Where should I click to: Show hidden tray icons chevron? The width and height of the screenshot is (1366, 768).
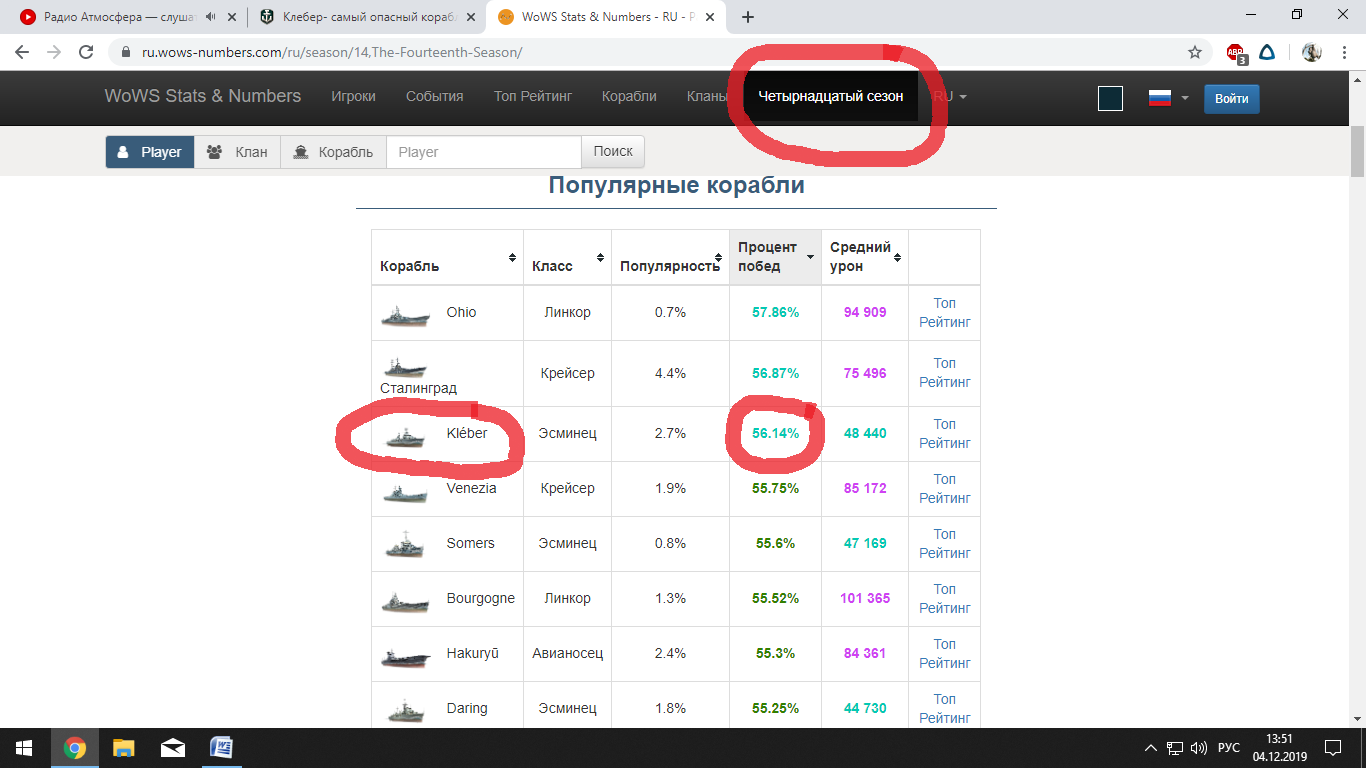(1151, 748)
